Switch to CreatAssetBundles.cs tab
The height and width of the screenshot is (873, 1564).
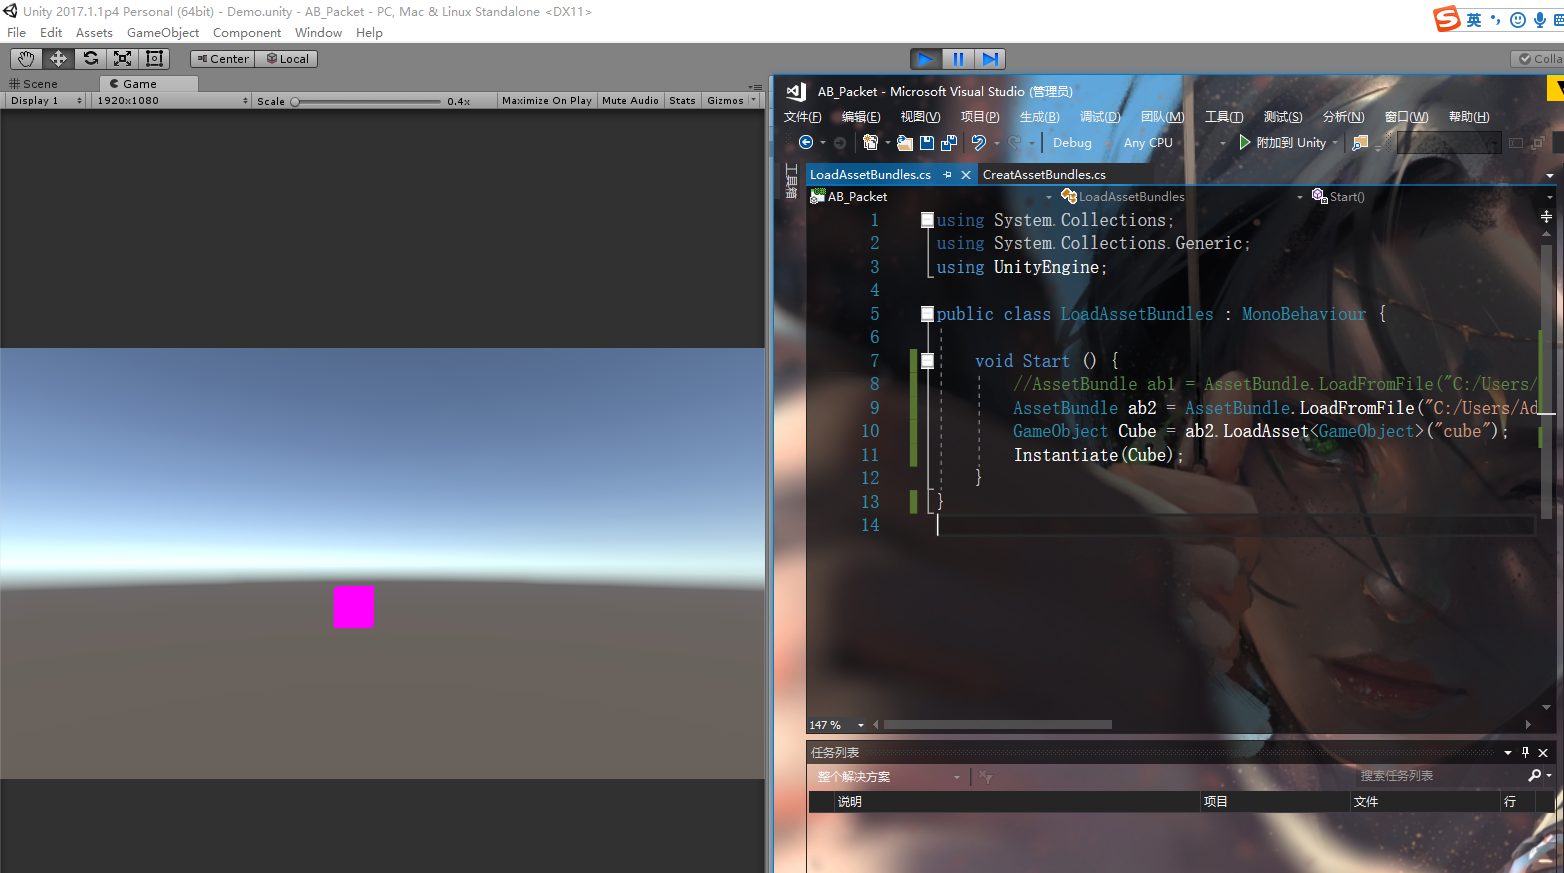pos(1044,175)
